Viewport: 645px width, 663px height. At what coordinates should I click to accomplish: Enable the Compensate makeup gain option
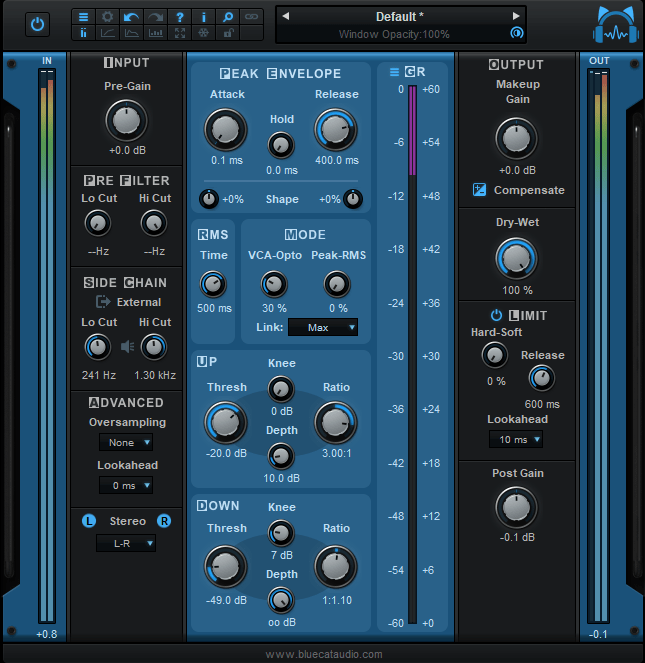tap(518, 190)
